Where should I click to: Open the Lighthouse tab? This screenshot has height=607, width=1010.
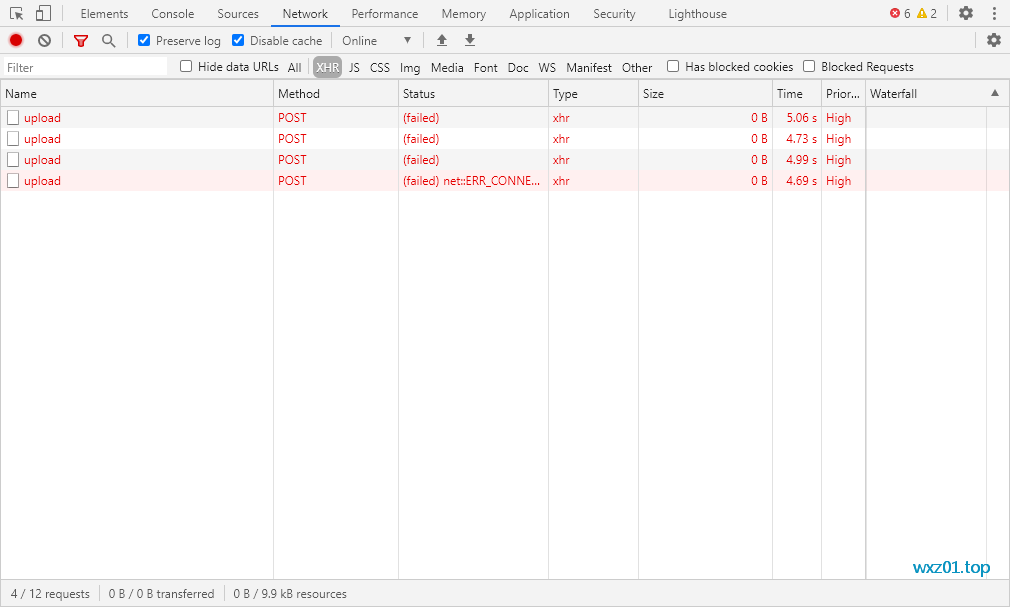point(698,14)
